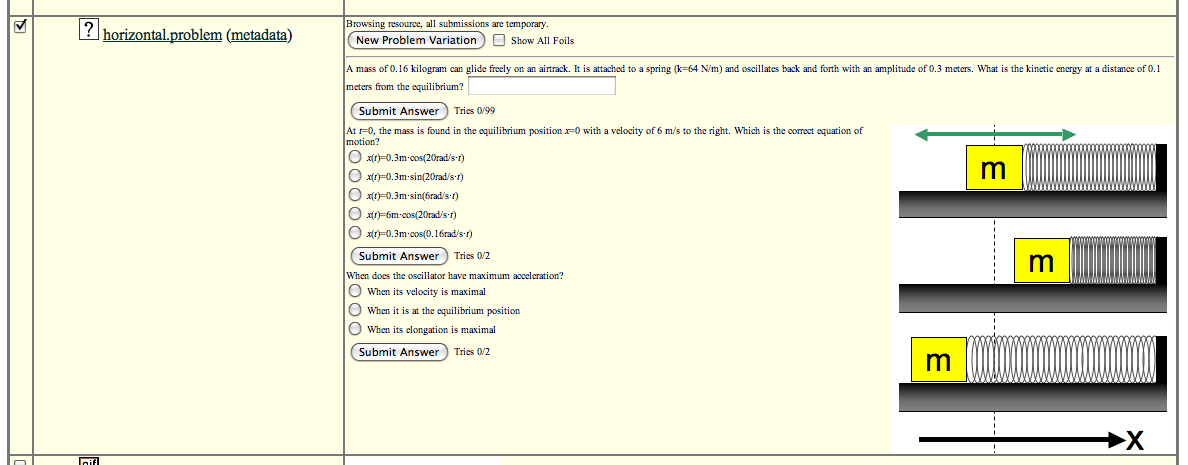Choose 'When its elongation is maximal'
Screen dimensions: 1188x465
tap(354, 330)
